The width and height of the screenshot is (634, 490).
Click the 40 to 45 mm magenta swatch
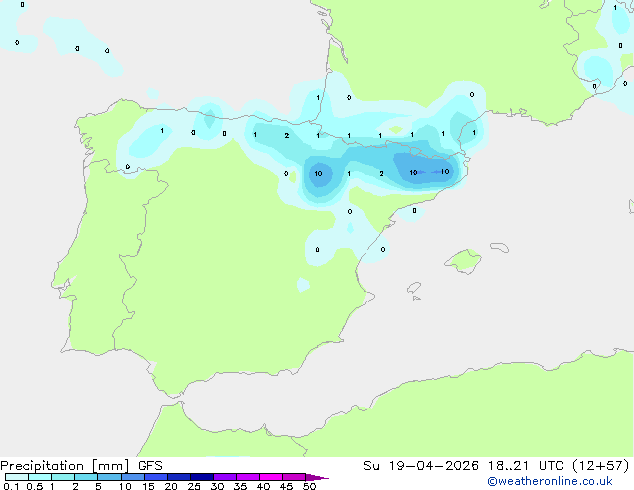tap(271, 477)
